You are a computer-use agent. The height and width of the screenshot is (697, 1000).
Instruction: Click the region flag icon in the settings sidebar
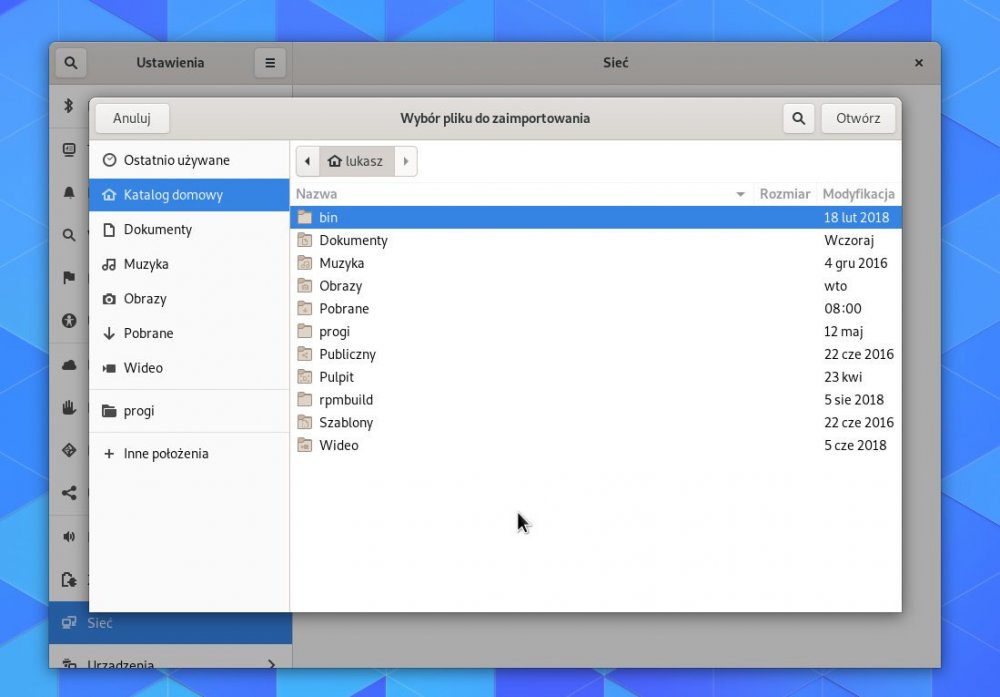coord(69,277)
